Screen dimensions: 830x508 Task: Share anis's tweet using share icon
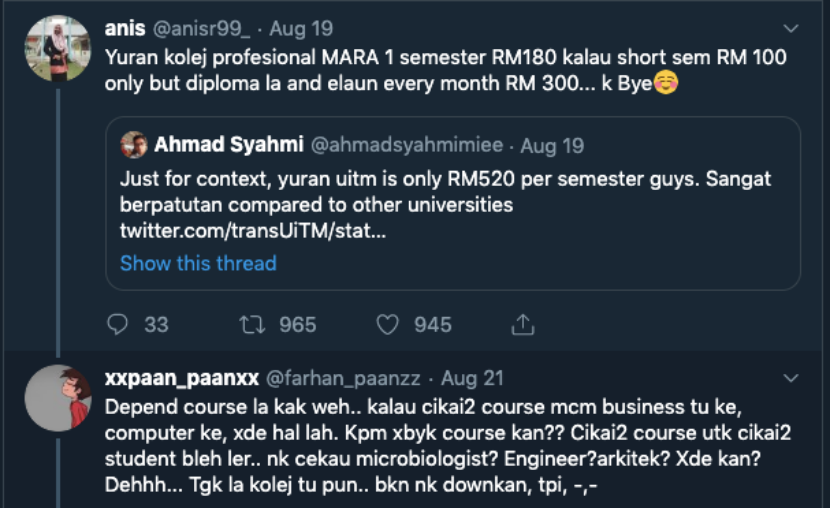click(x=522, y=324)
